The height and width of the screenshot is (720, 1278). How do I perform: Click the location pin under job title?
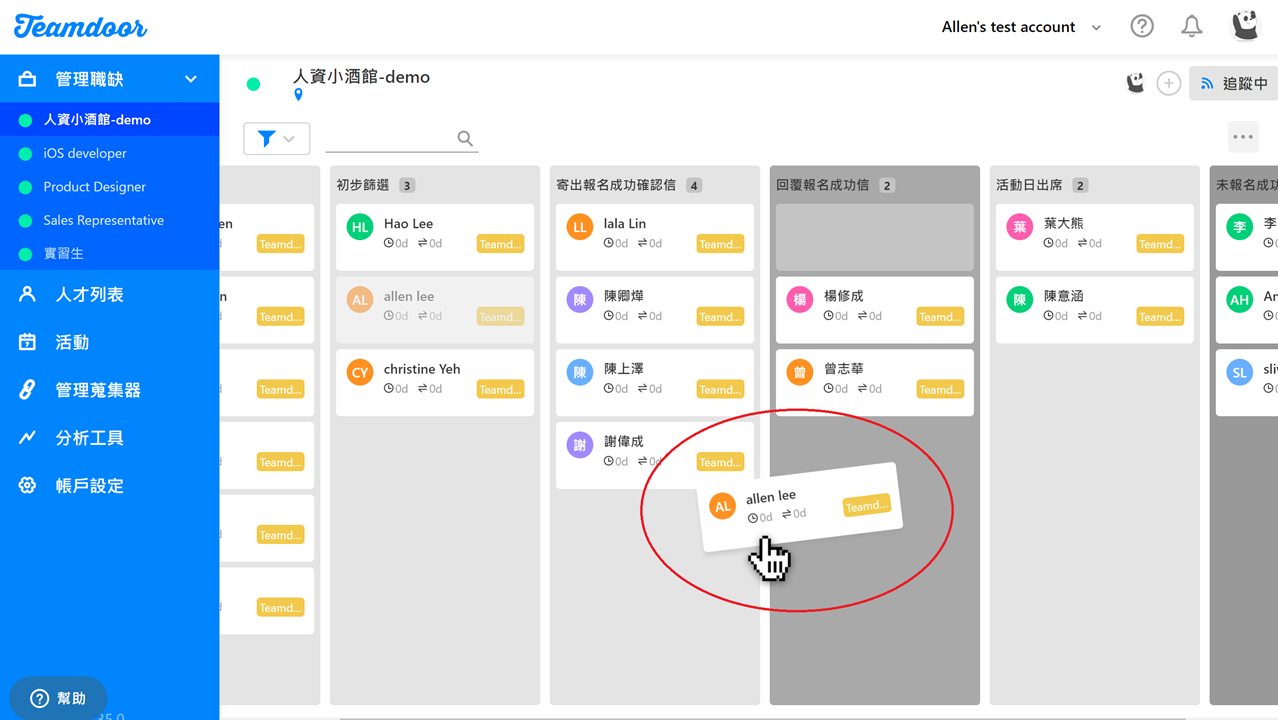tap(298, 95)
